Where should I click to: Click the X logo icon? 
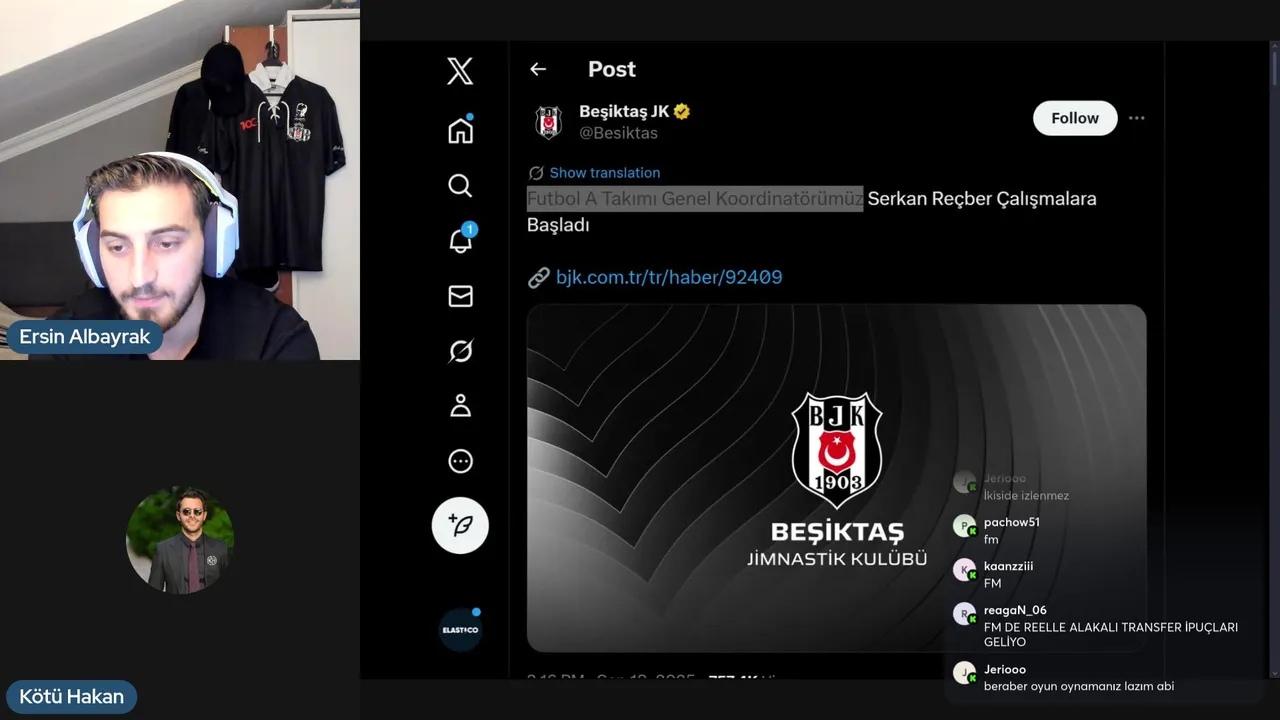pos(460,71)
